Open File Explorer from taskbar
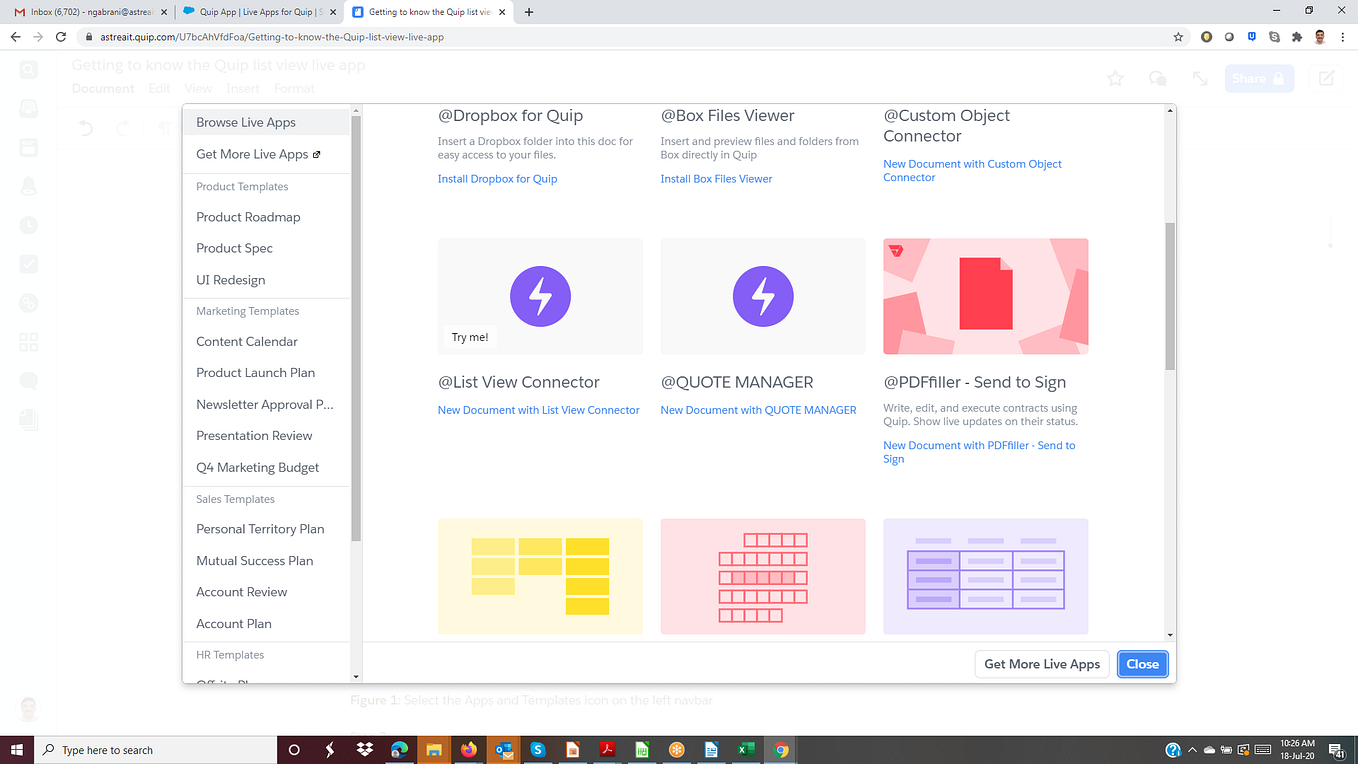The image size is (1358, 764). pyautogui.click(x=434, y=750)
